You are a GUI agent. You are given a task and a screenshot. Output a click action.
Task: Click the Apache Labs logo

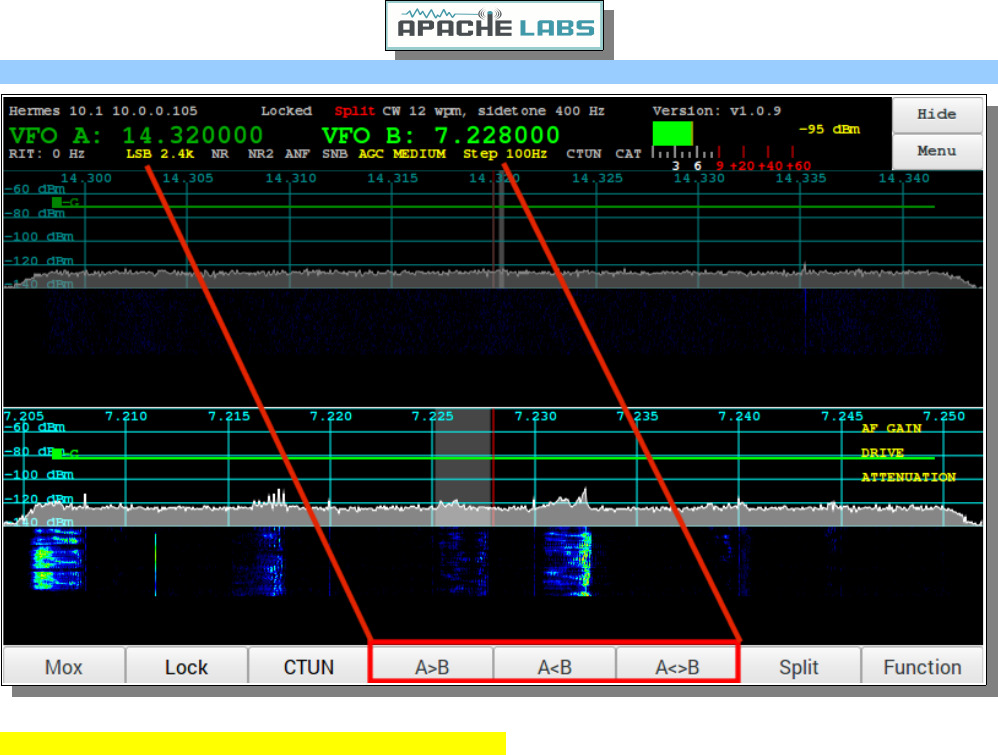[x=495, y=26]
